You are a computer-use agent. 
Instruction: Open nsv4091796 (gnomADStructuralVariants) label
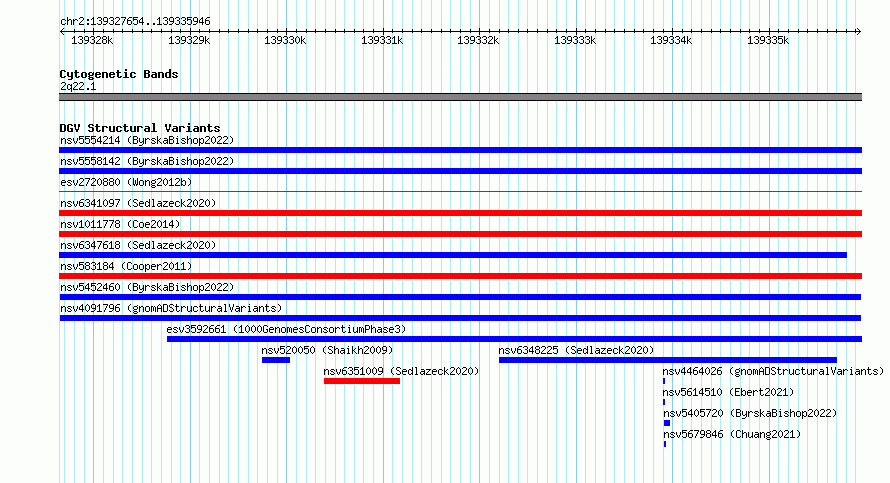pyautogui.click(x=171, y=308)
